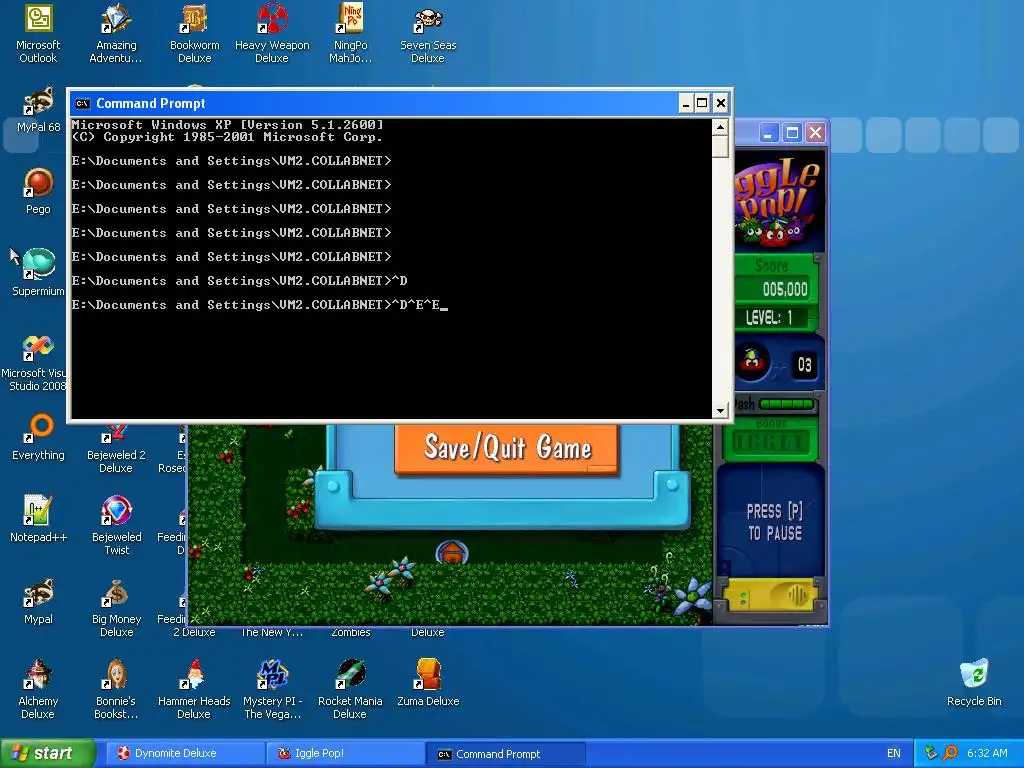This screenshot has height=768, width=1024.
Task: Minimize the Iggle Pop window
Action: click(769, 133)
